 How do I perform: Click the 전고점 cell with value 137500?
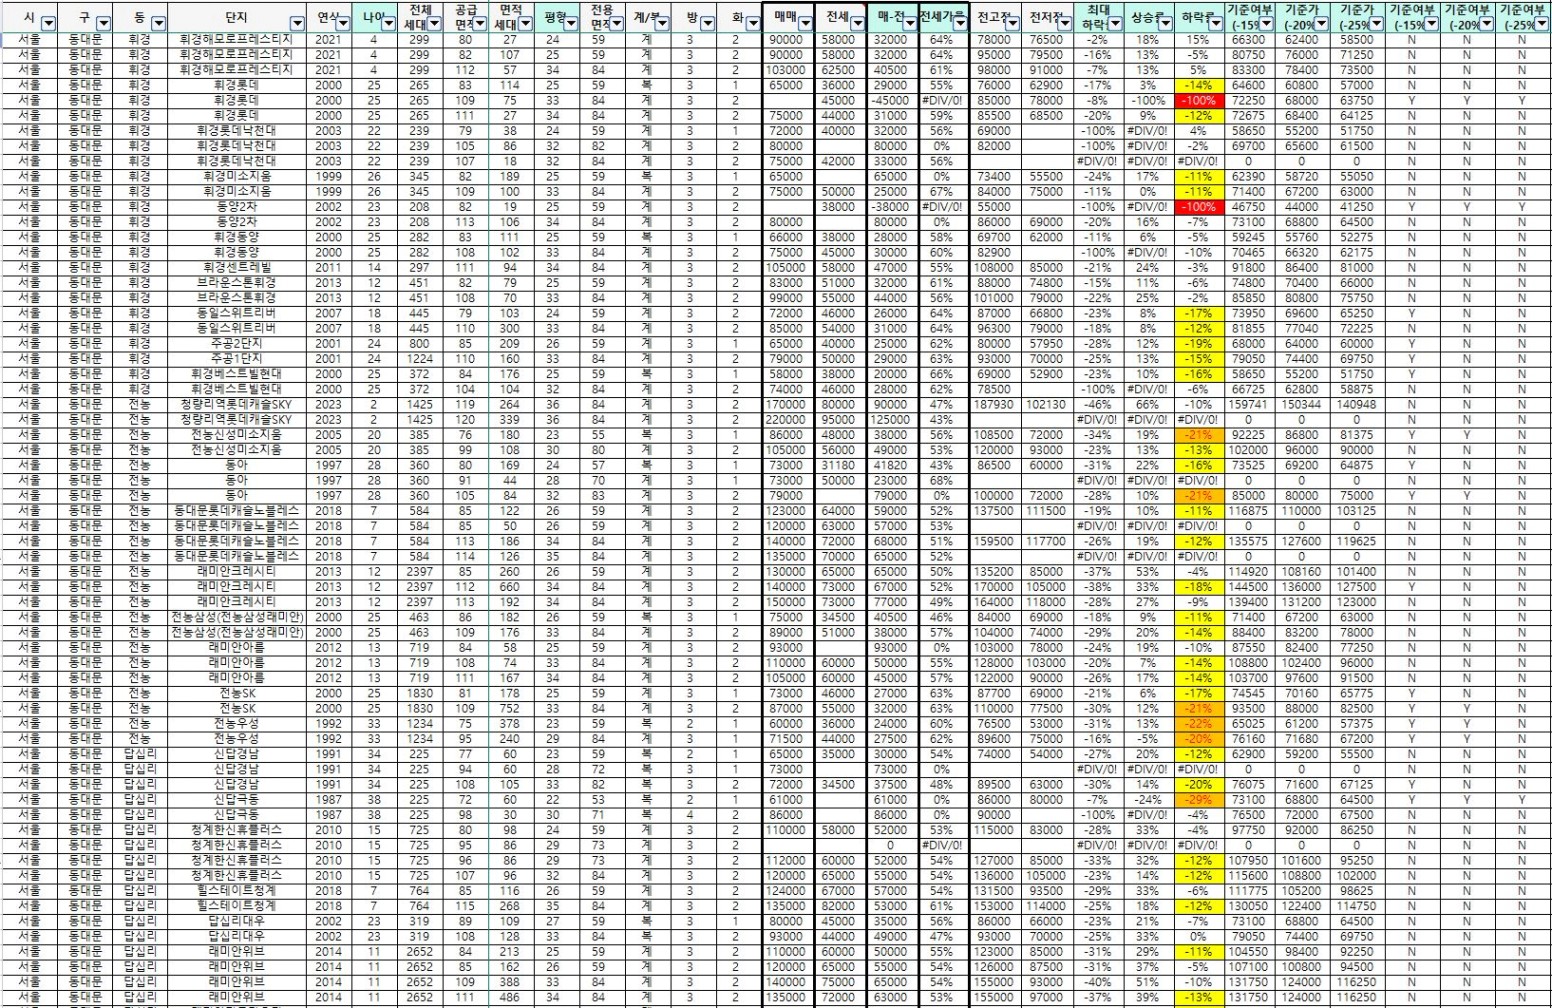point(995,511)
